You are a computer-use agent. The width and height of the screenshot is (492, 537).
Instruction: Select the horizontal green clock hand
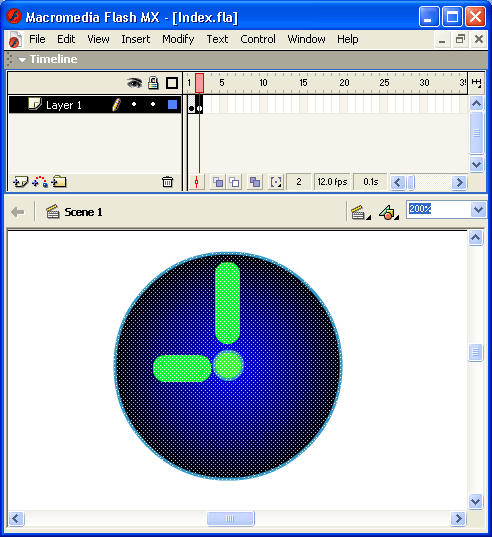[x=182, y=369]
